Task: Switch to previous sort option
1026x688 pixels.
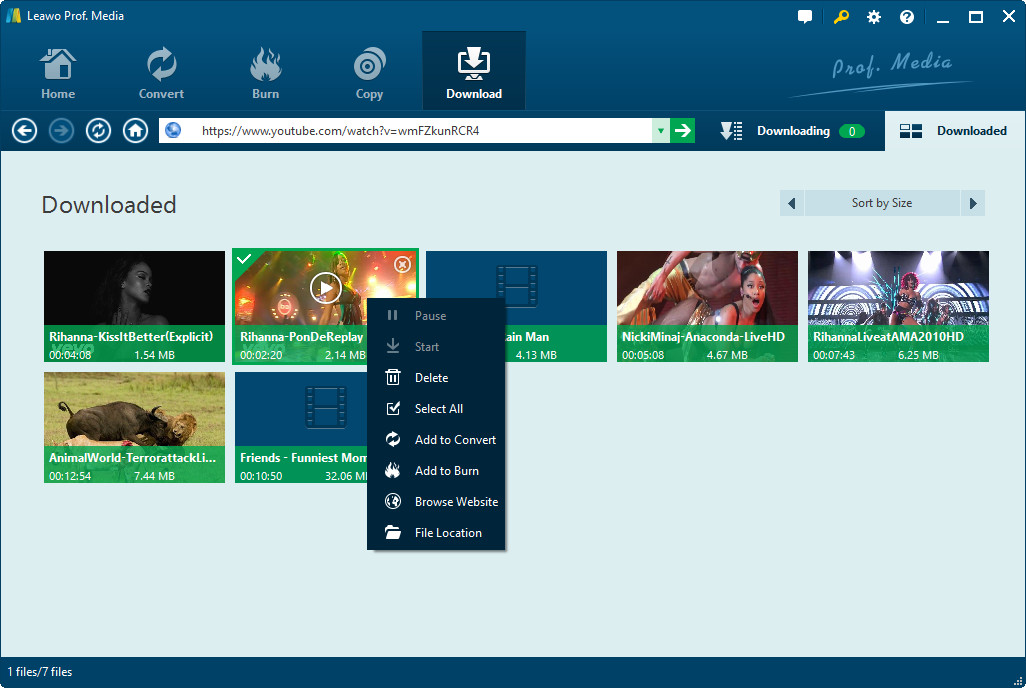Action: [x=792, y=203]
